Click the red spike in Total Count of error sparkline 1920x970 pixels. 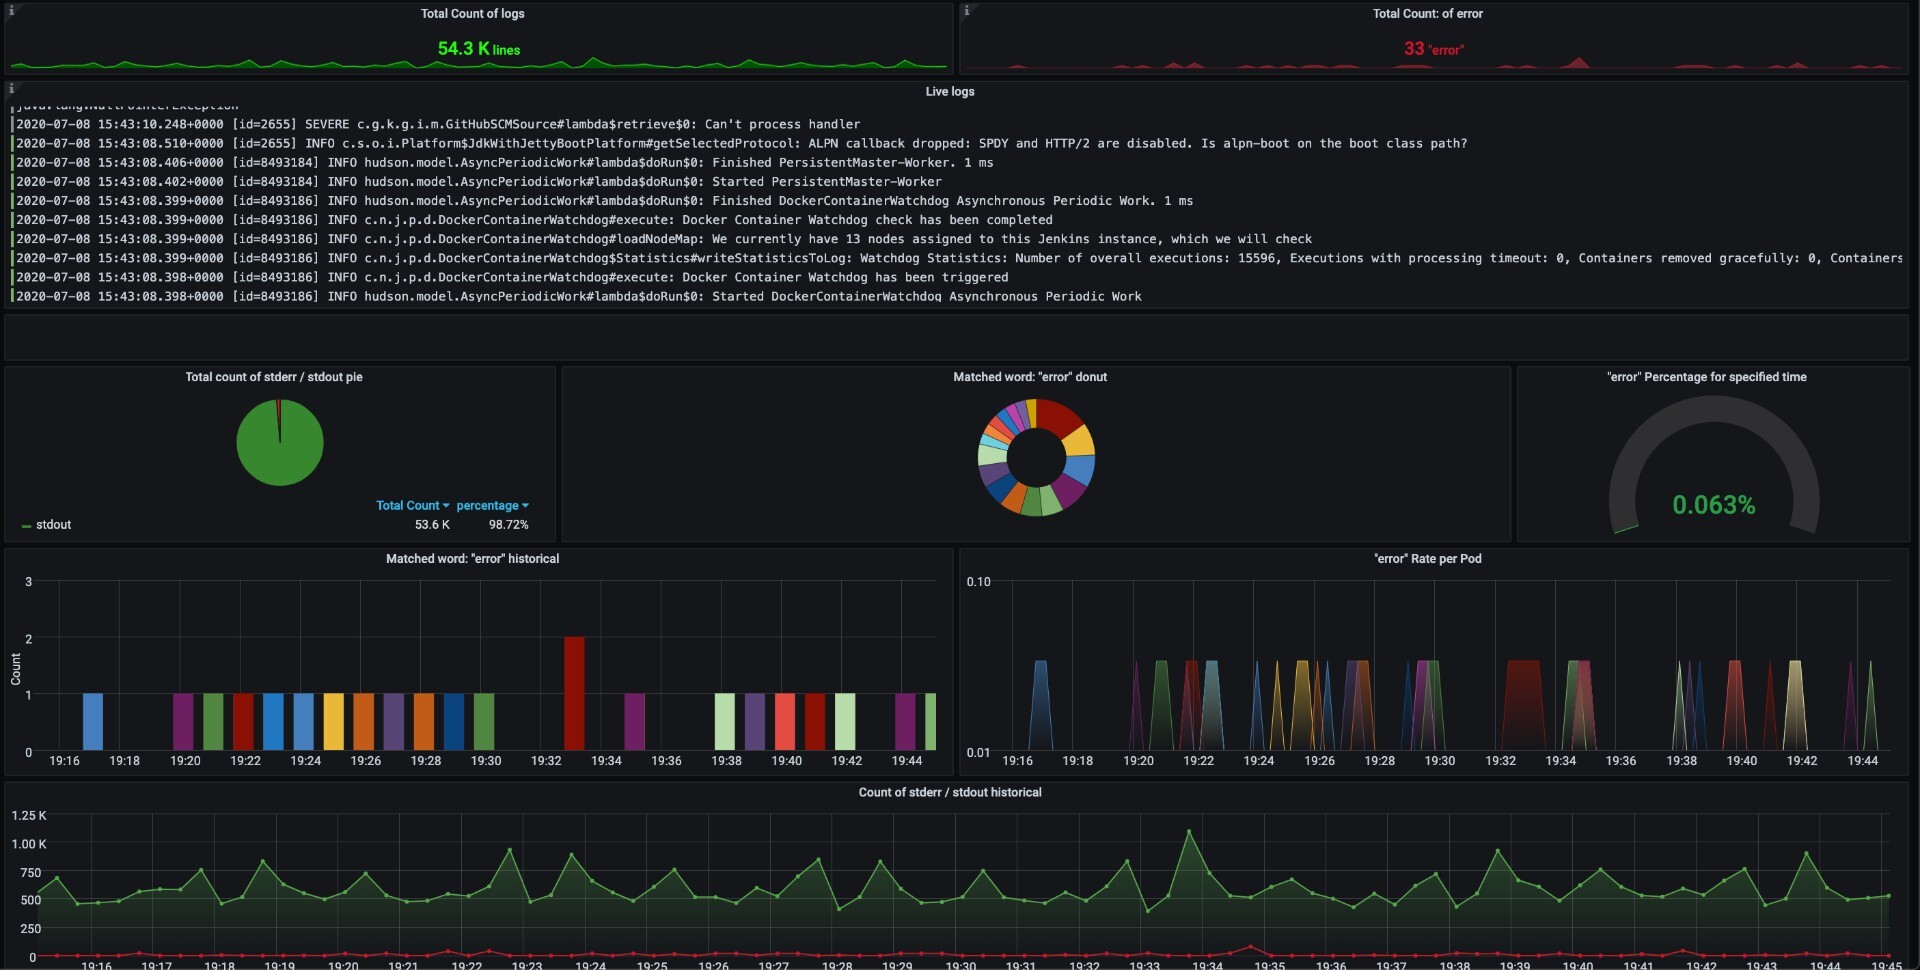coord(1578,63)
